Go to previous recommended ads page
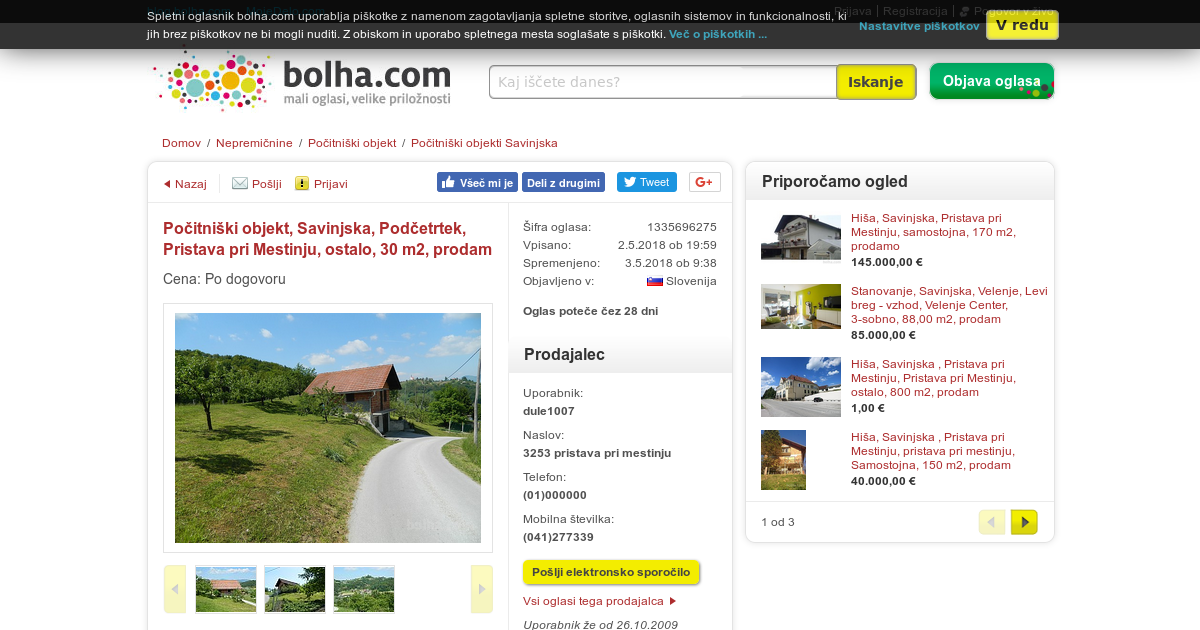 coord(991,522)
